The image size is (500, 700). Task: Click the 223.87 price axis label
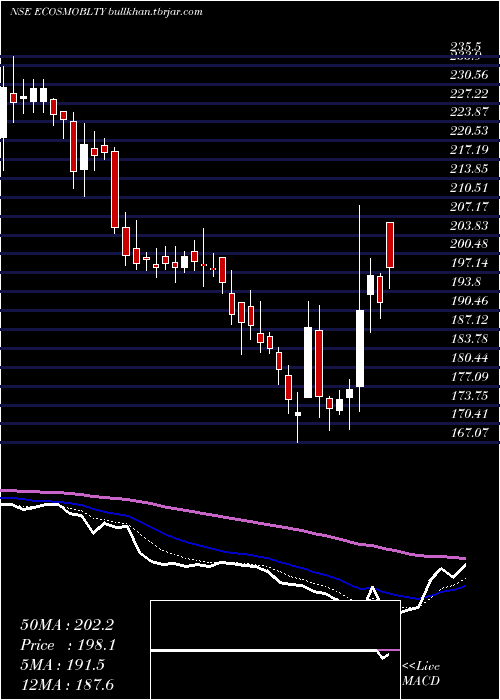click(x=468, y=112)
